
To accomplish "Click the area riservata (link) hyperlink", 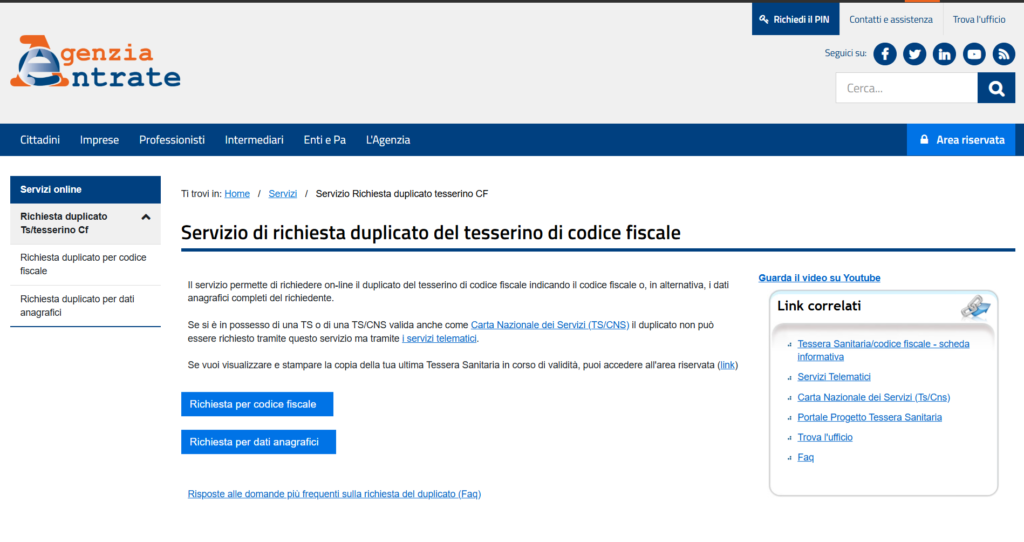I will pos(727,365).
